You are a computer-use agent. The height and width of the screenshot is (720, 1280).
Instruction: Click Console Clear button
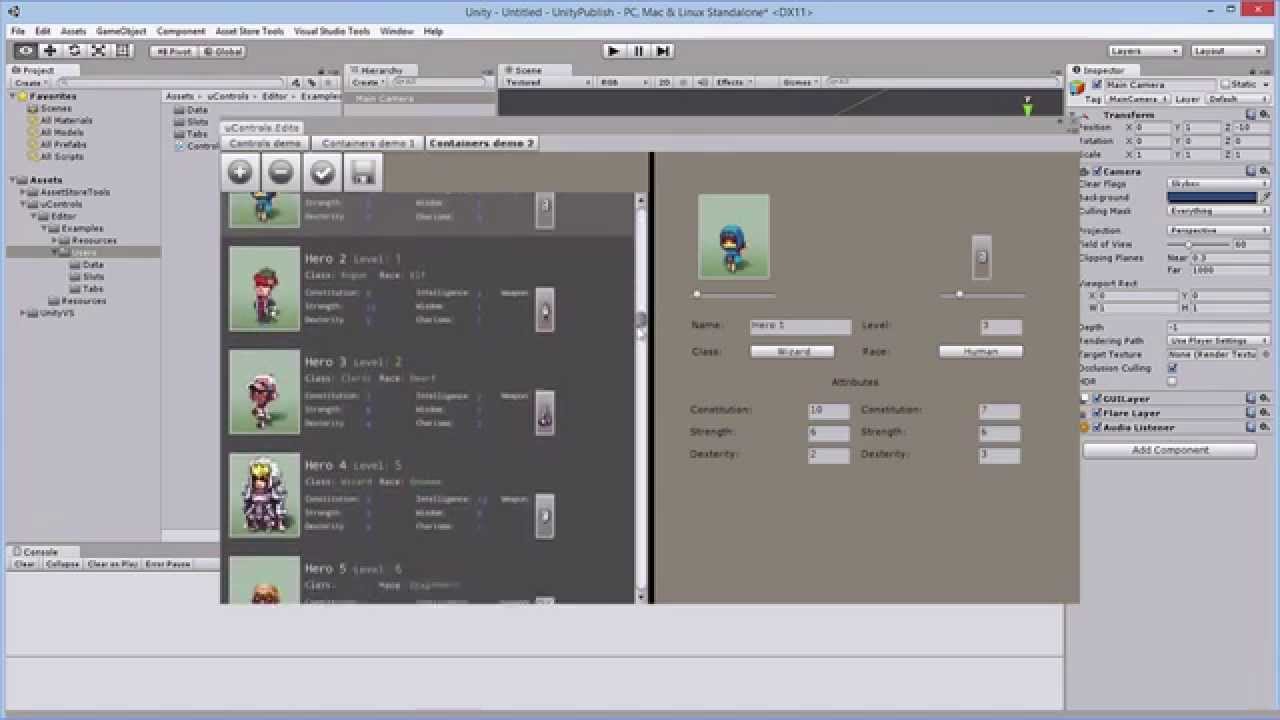coord(25,564)
